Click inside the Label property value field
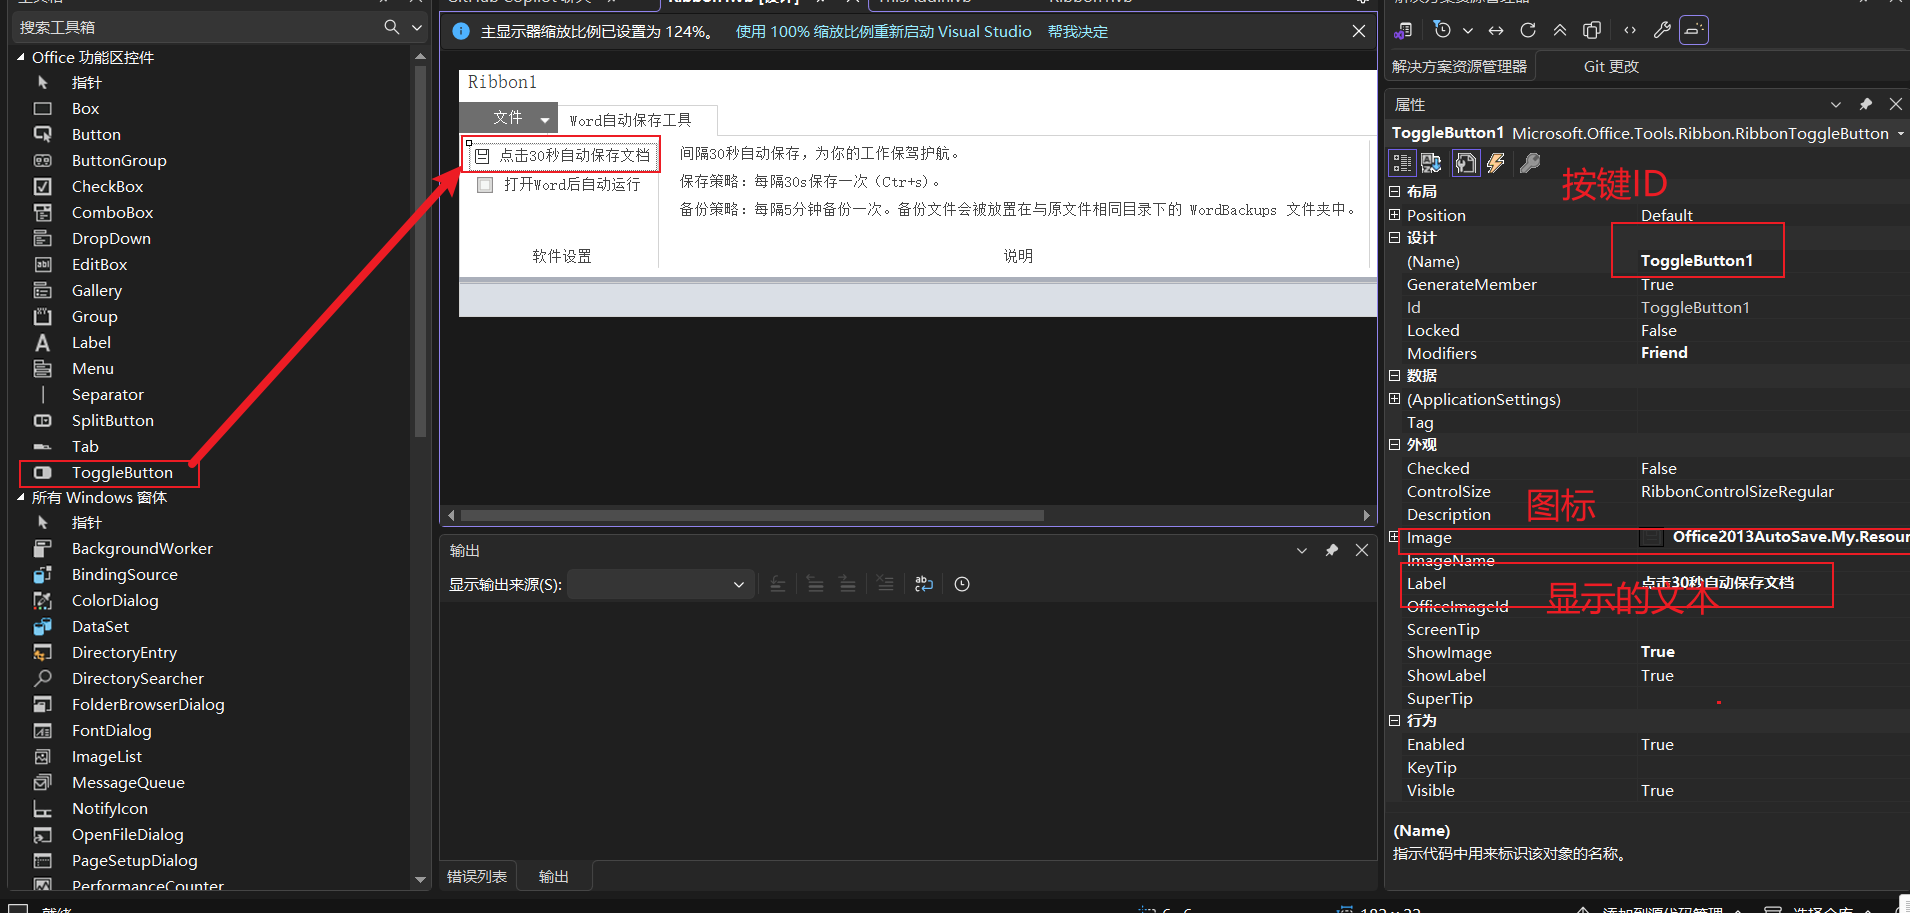 [1730, 583]
